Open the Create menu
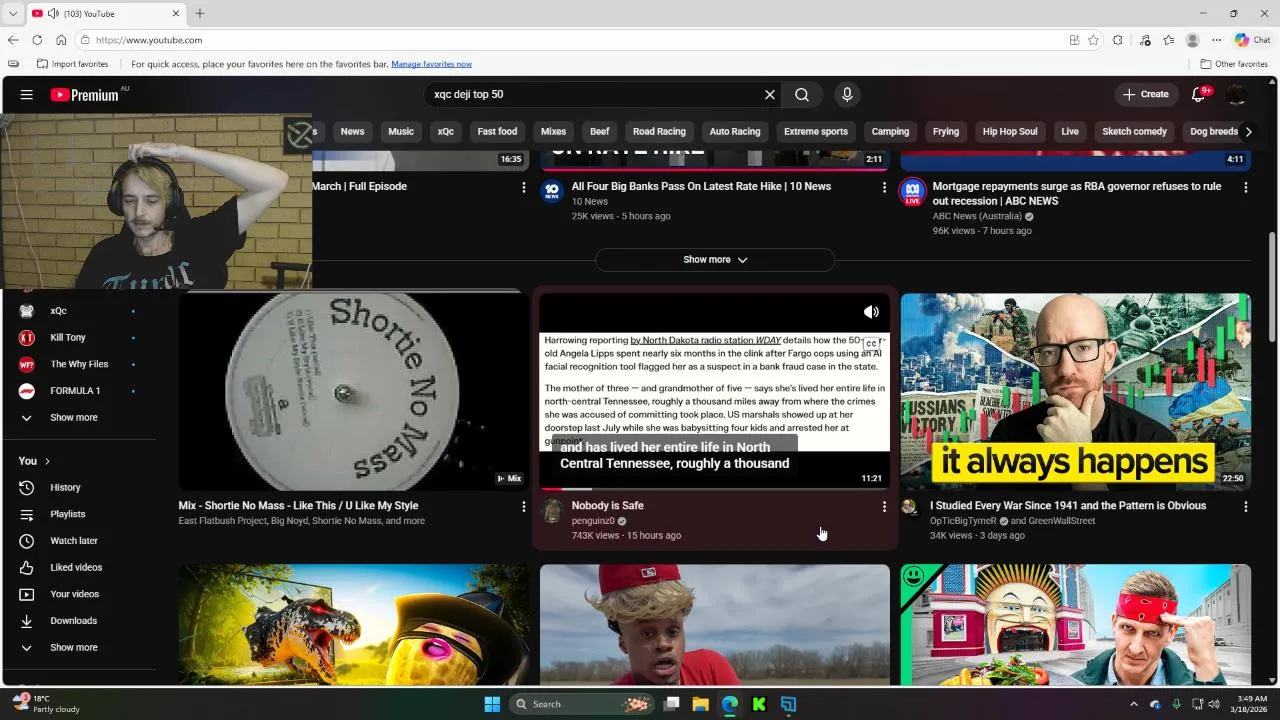 pos(1146,94)
